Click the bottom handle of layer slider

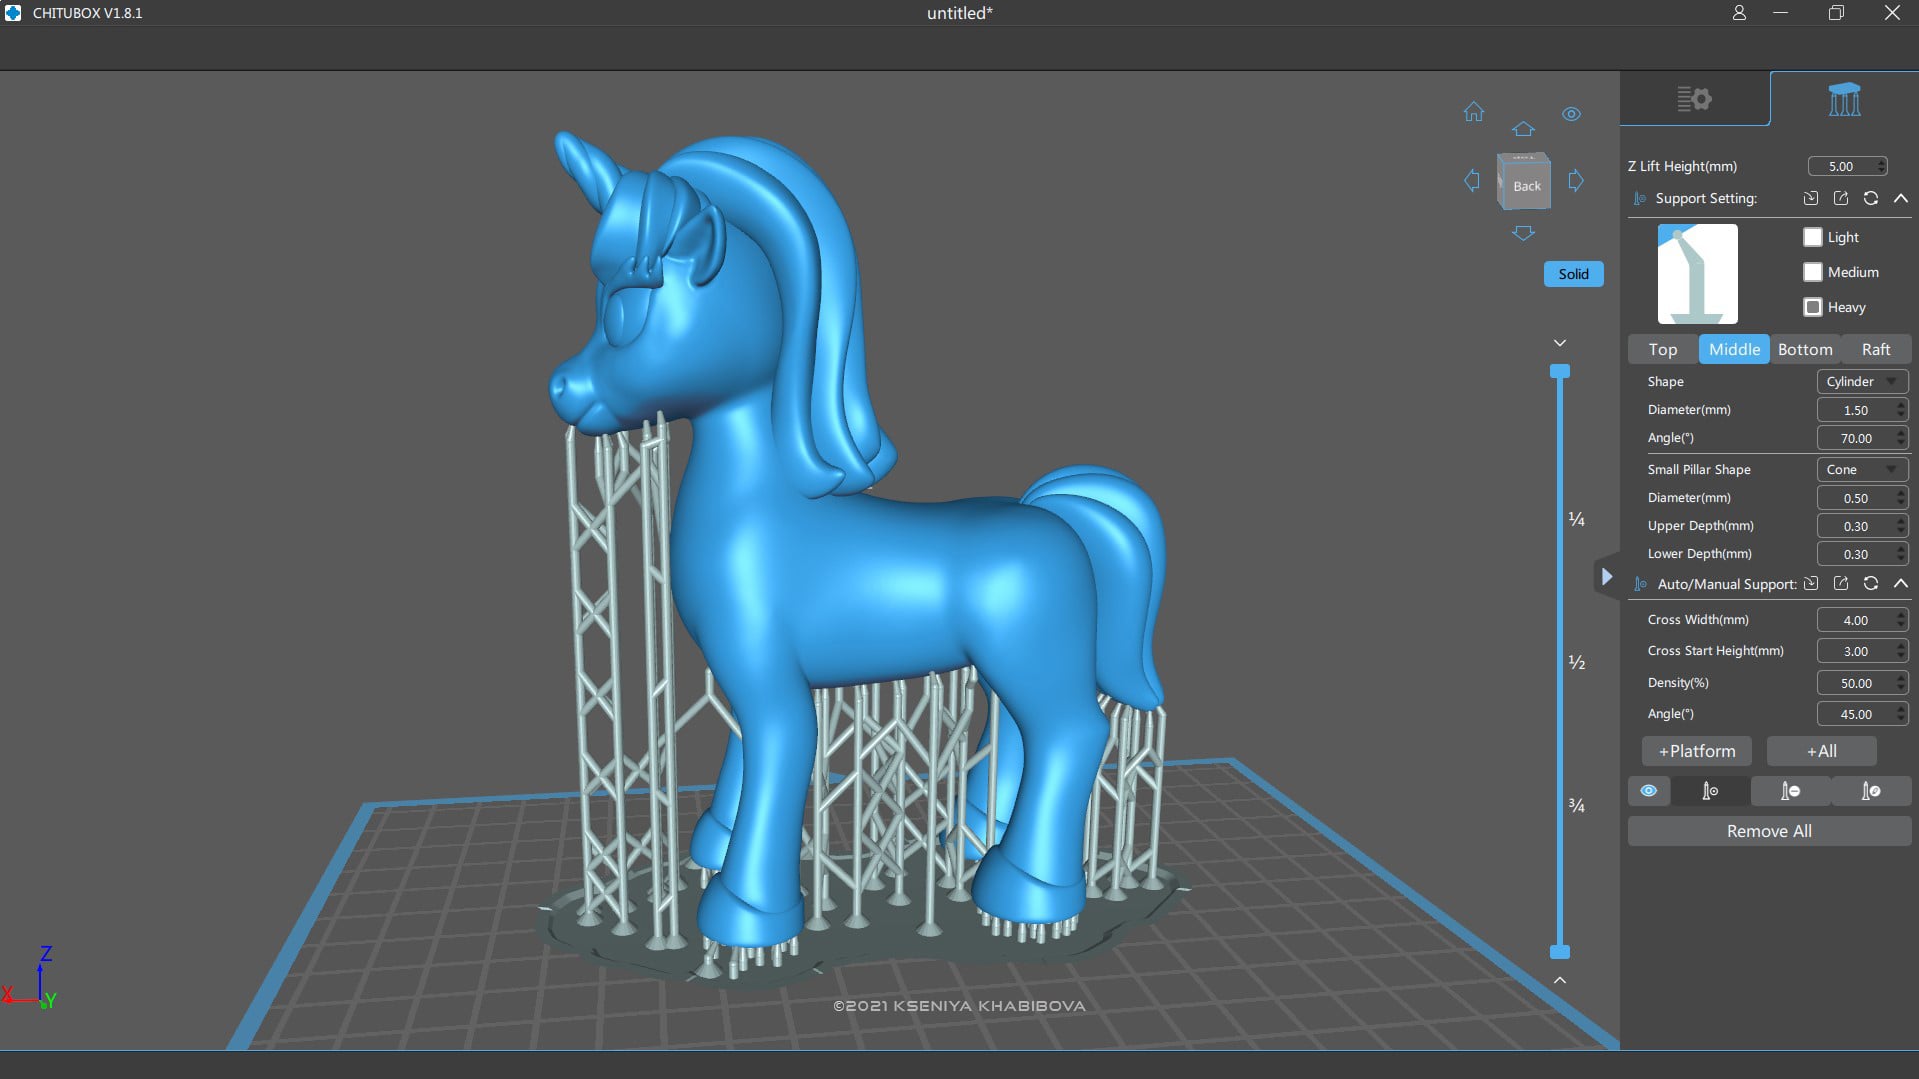click(1559, 952)
